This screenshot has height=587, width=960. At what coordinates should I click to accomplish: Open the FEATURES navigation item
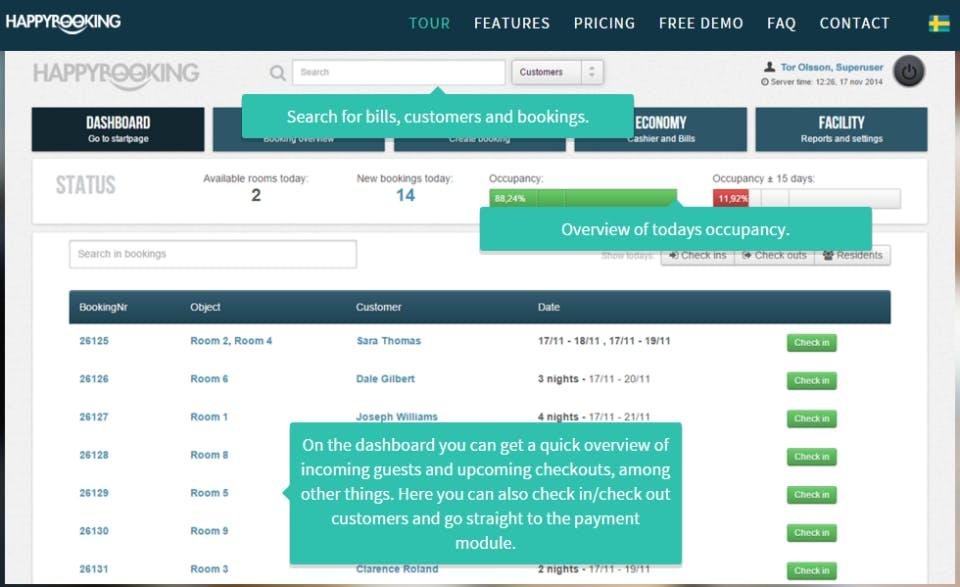point(512,23)
